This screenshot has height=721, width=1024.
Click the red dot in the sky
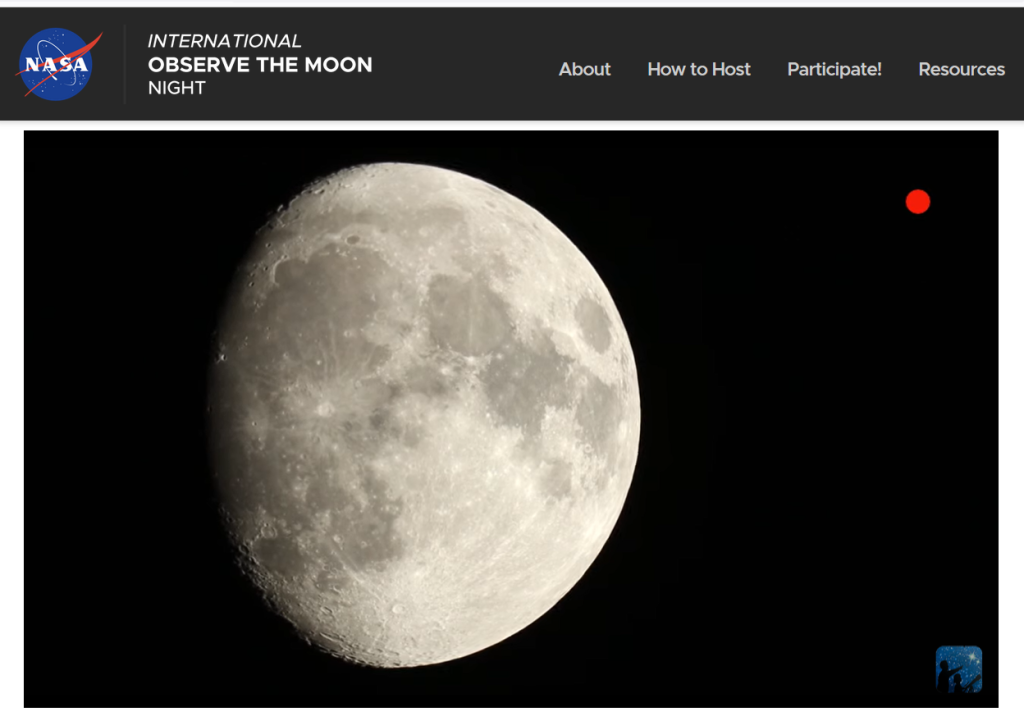click(x=917, y=202)
